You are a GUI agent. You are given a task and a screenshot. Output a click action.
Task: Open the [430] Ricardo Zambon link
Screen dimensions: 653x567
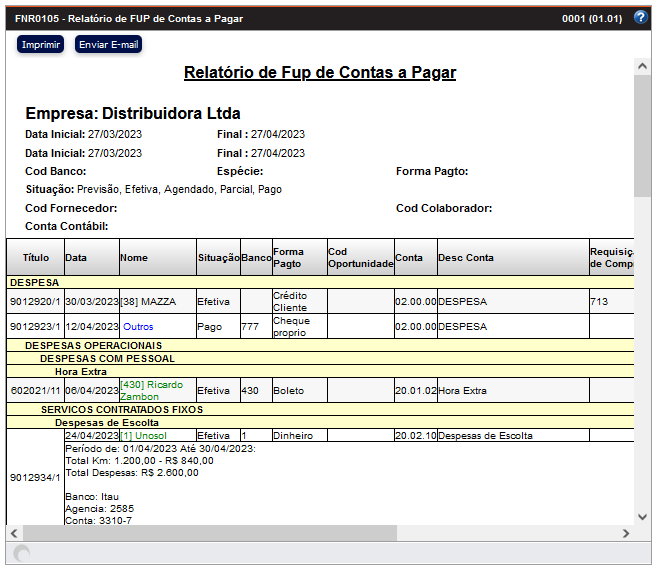point(151,390)
